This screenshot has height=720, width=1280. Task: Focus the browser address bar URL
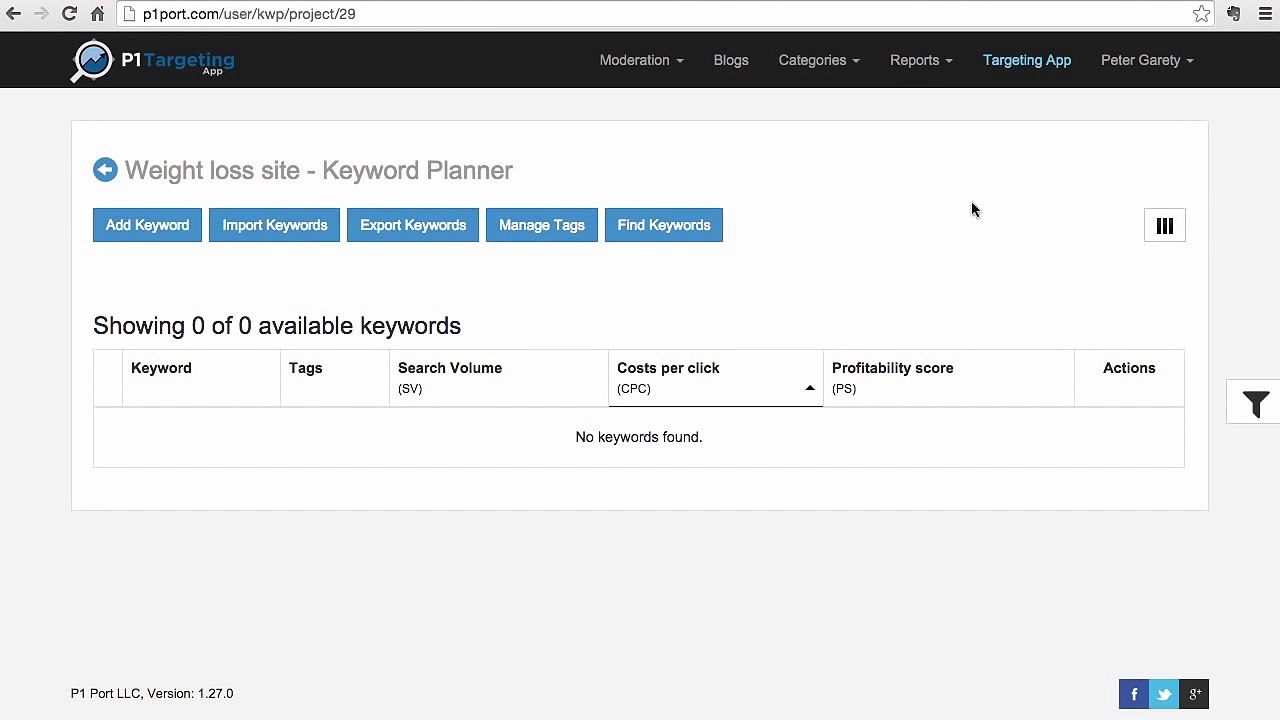[x=249, y=14]
